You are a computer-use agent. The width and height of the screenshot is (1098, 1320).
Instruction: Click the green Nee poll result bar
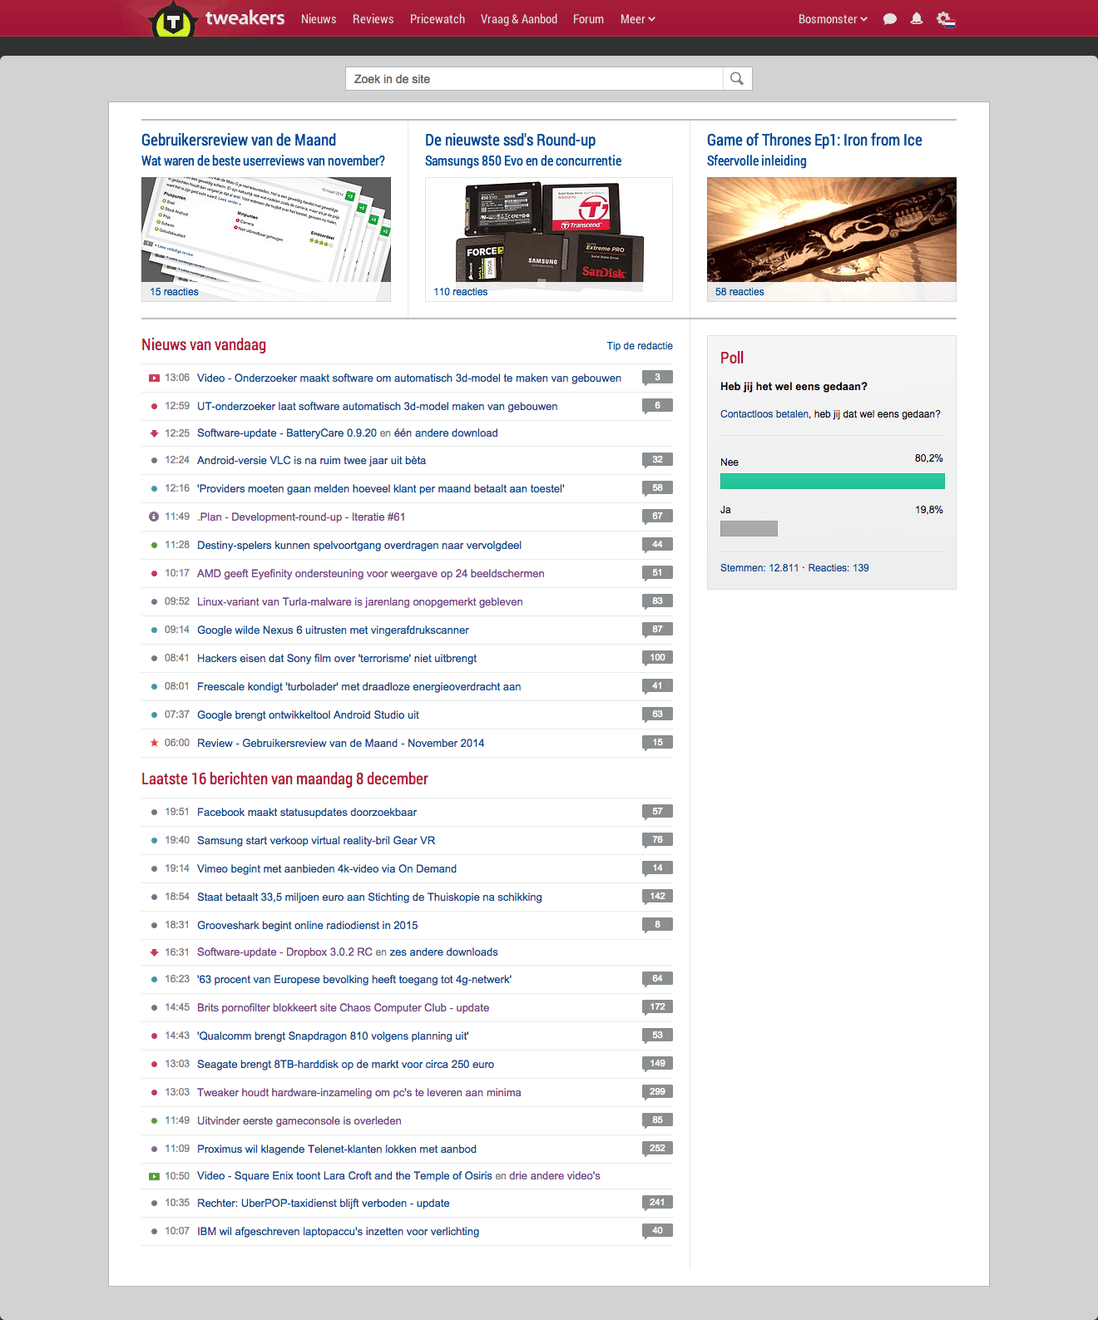pos(832,481)
